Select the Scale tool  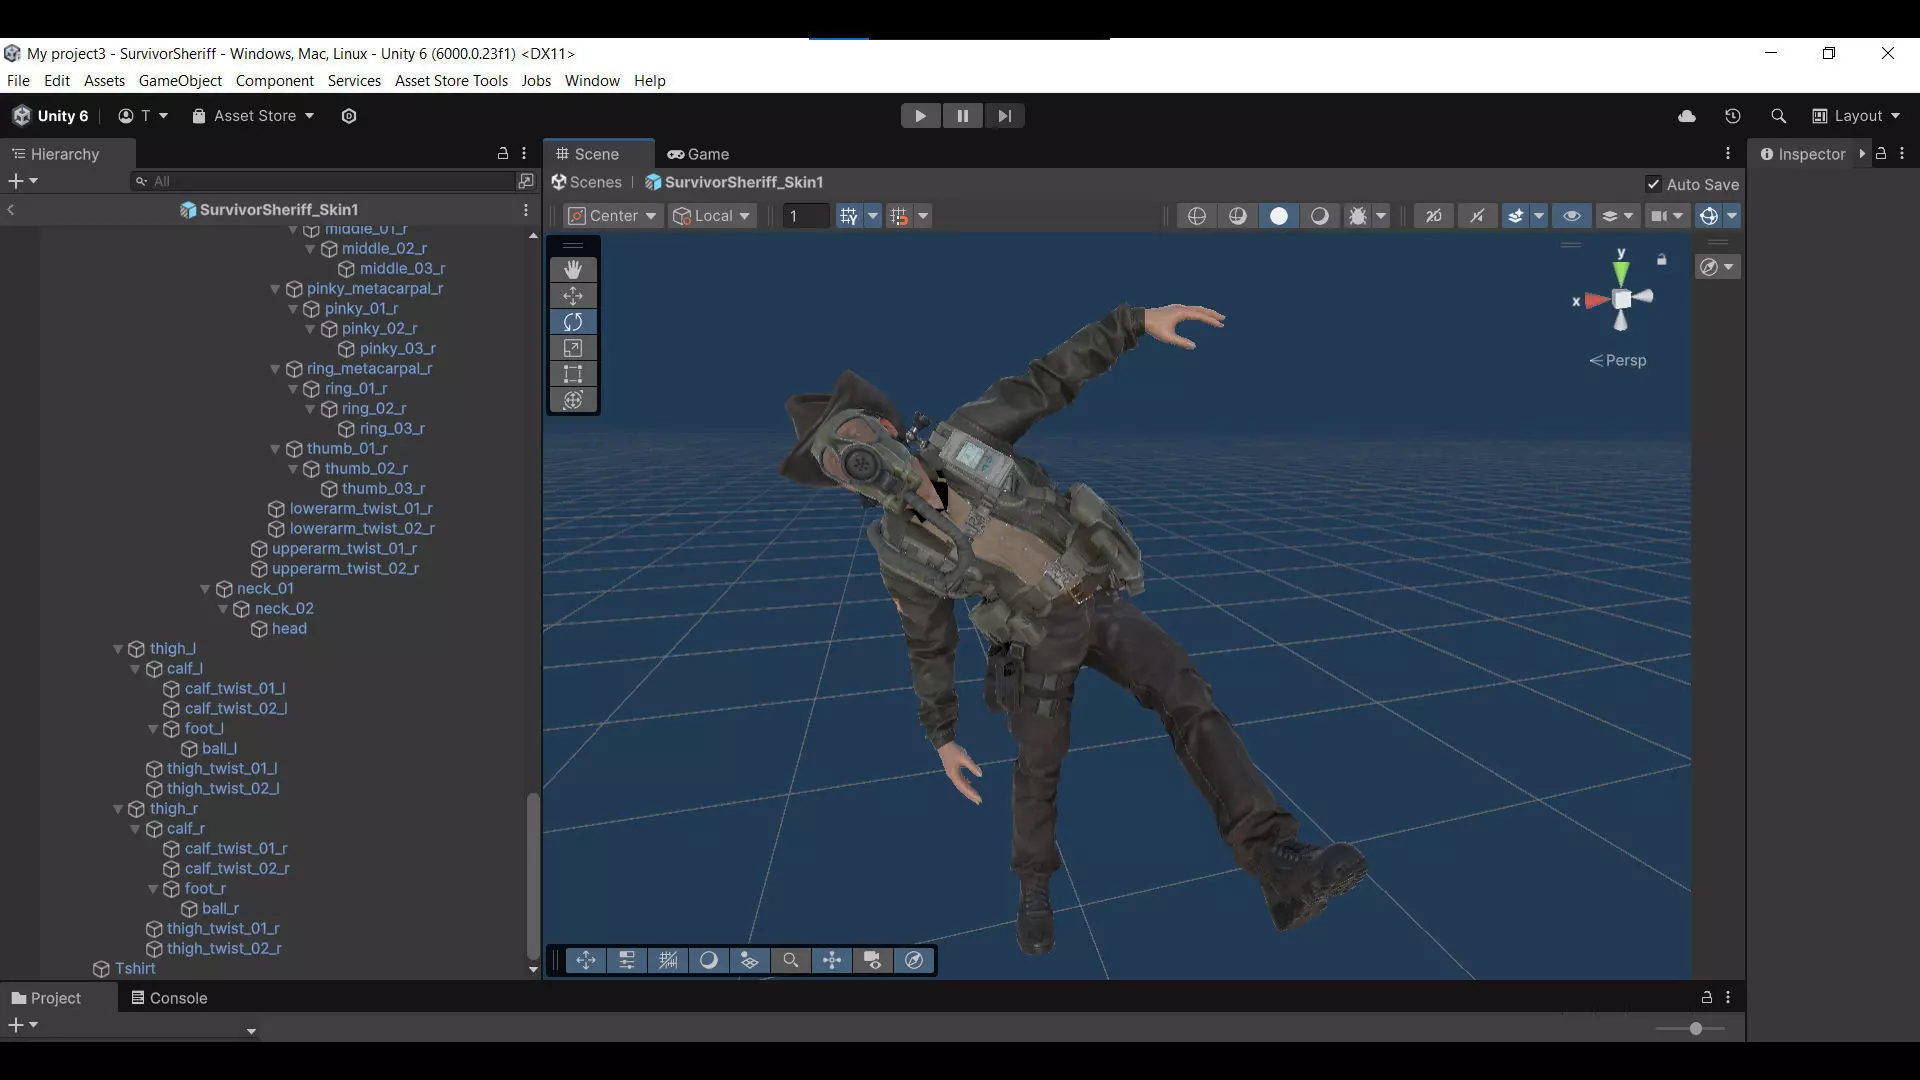[573, 348]
